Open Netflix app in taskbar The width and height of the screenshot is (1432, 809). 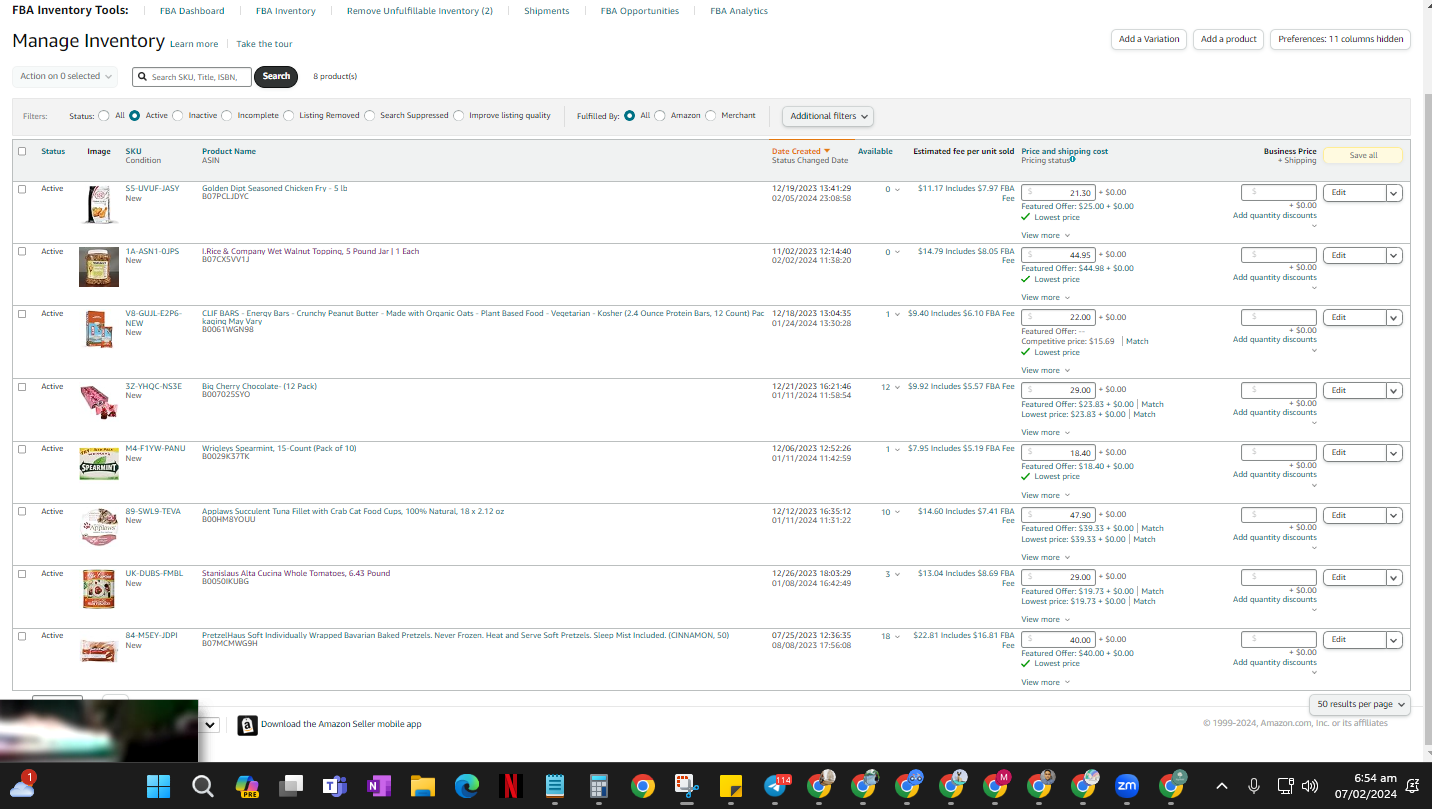point(511,786)
